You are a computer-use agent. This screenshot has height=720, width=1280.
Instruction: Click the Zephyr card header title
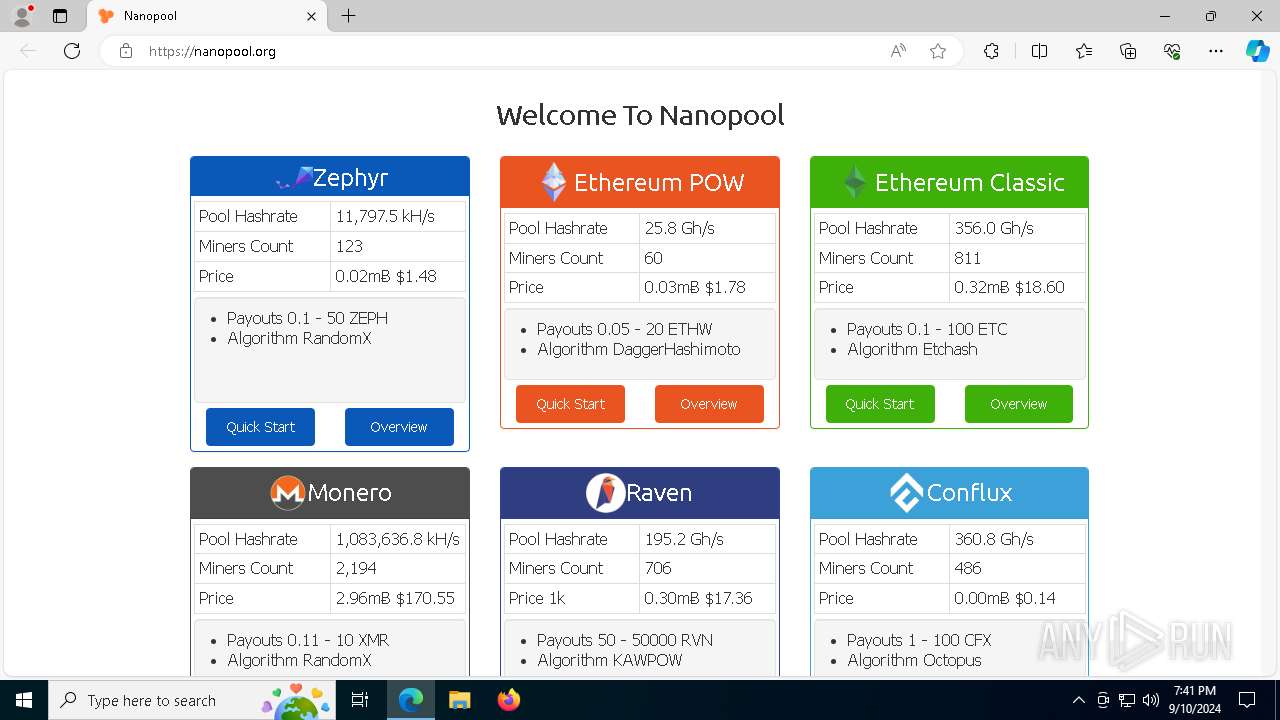pos(350,178)
